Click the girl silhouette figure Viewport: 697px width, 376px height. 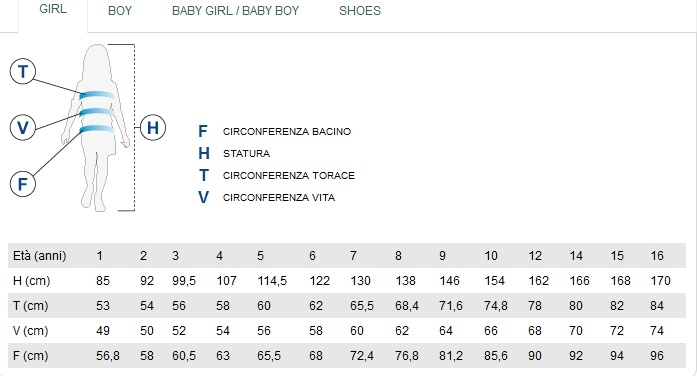point(96,128)
